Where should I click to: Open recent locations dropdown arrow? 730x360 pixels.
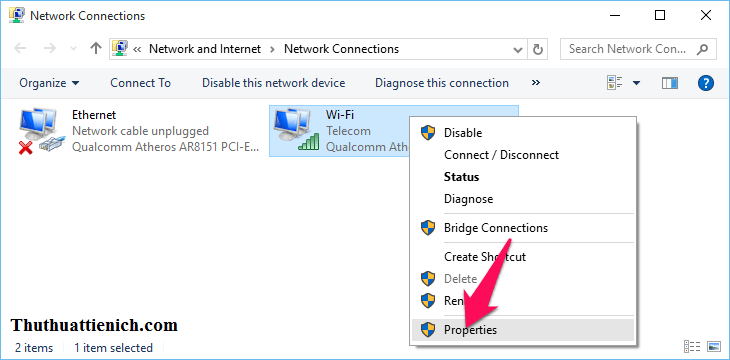(73, 49)
